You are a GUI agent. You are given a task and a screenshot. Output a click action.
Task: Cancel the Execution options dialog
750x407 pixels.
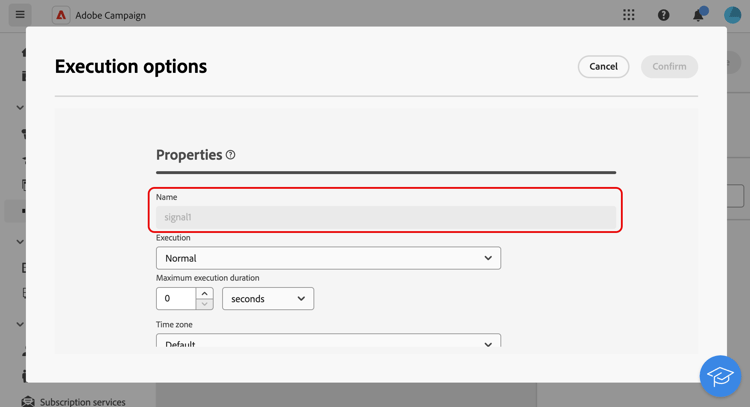click(603, 67)
